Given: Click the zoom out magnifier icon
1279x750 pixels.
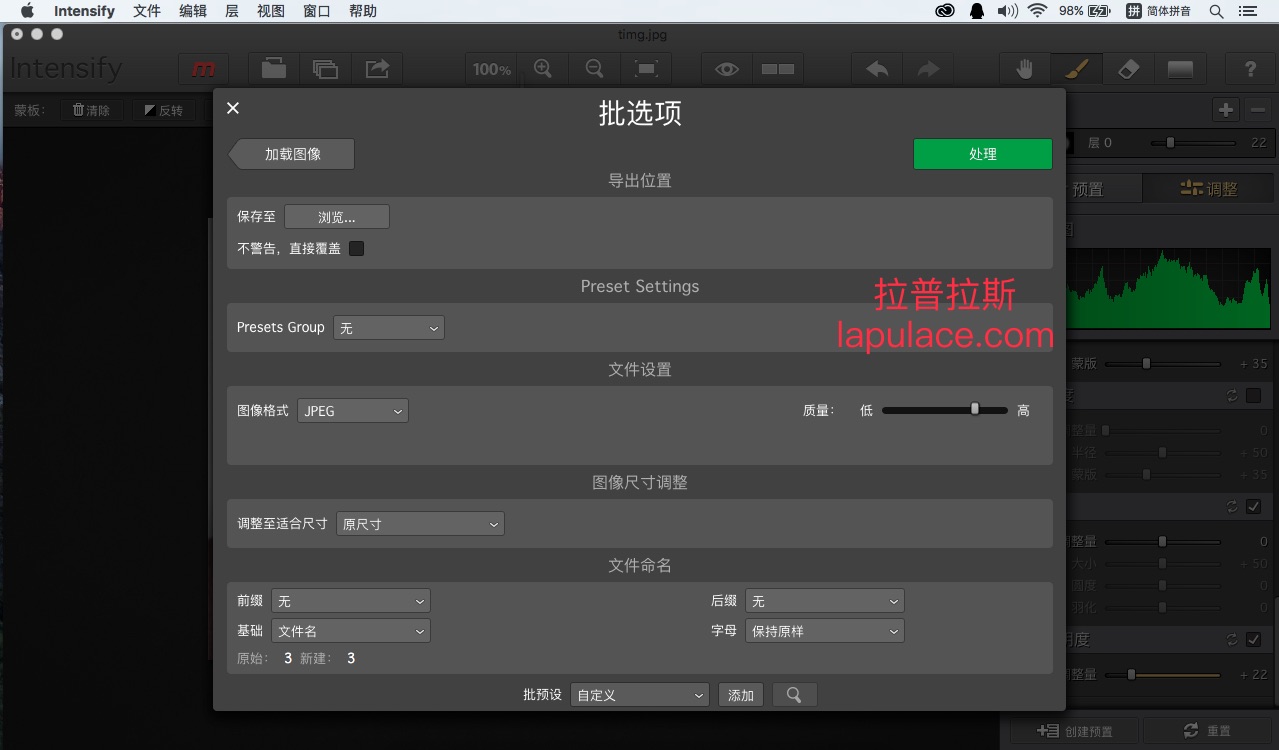Looking at the screenshot, I should tap(595, 69).
